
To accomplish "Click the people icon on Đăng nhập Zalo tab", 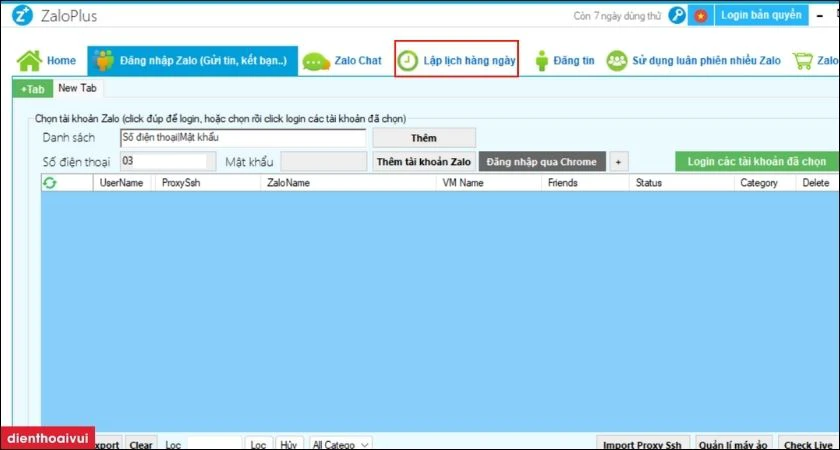I will click(104, 61).
